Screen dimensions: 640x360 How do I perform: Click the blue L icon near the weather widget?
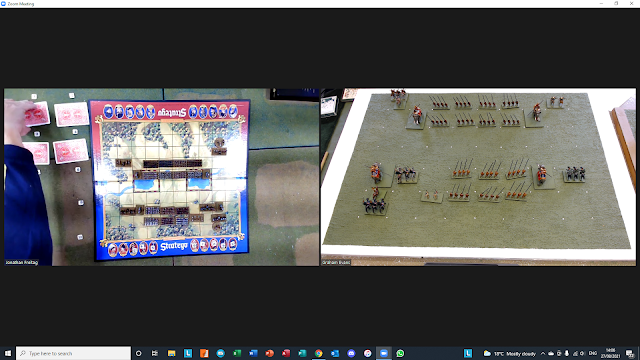(468, 353)
